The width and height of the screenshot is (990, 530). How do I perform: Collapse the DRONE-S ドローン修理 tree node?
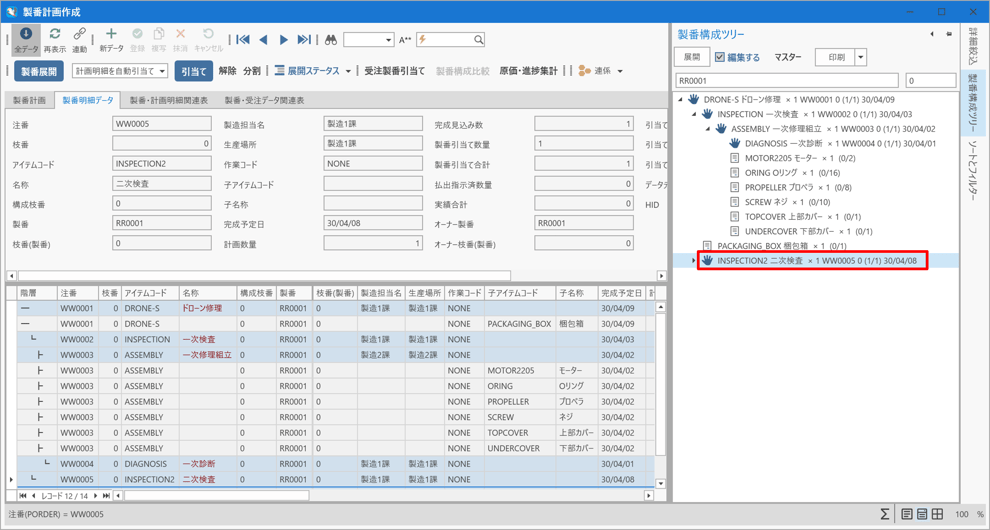click(x=681, y=100)
